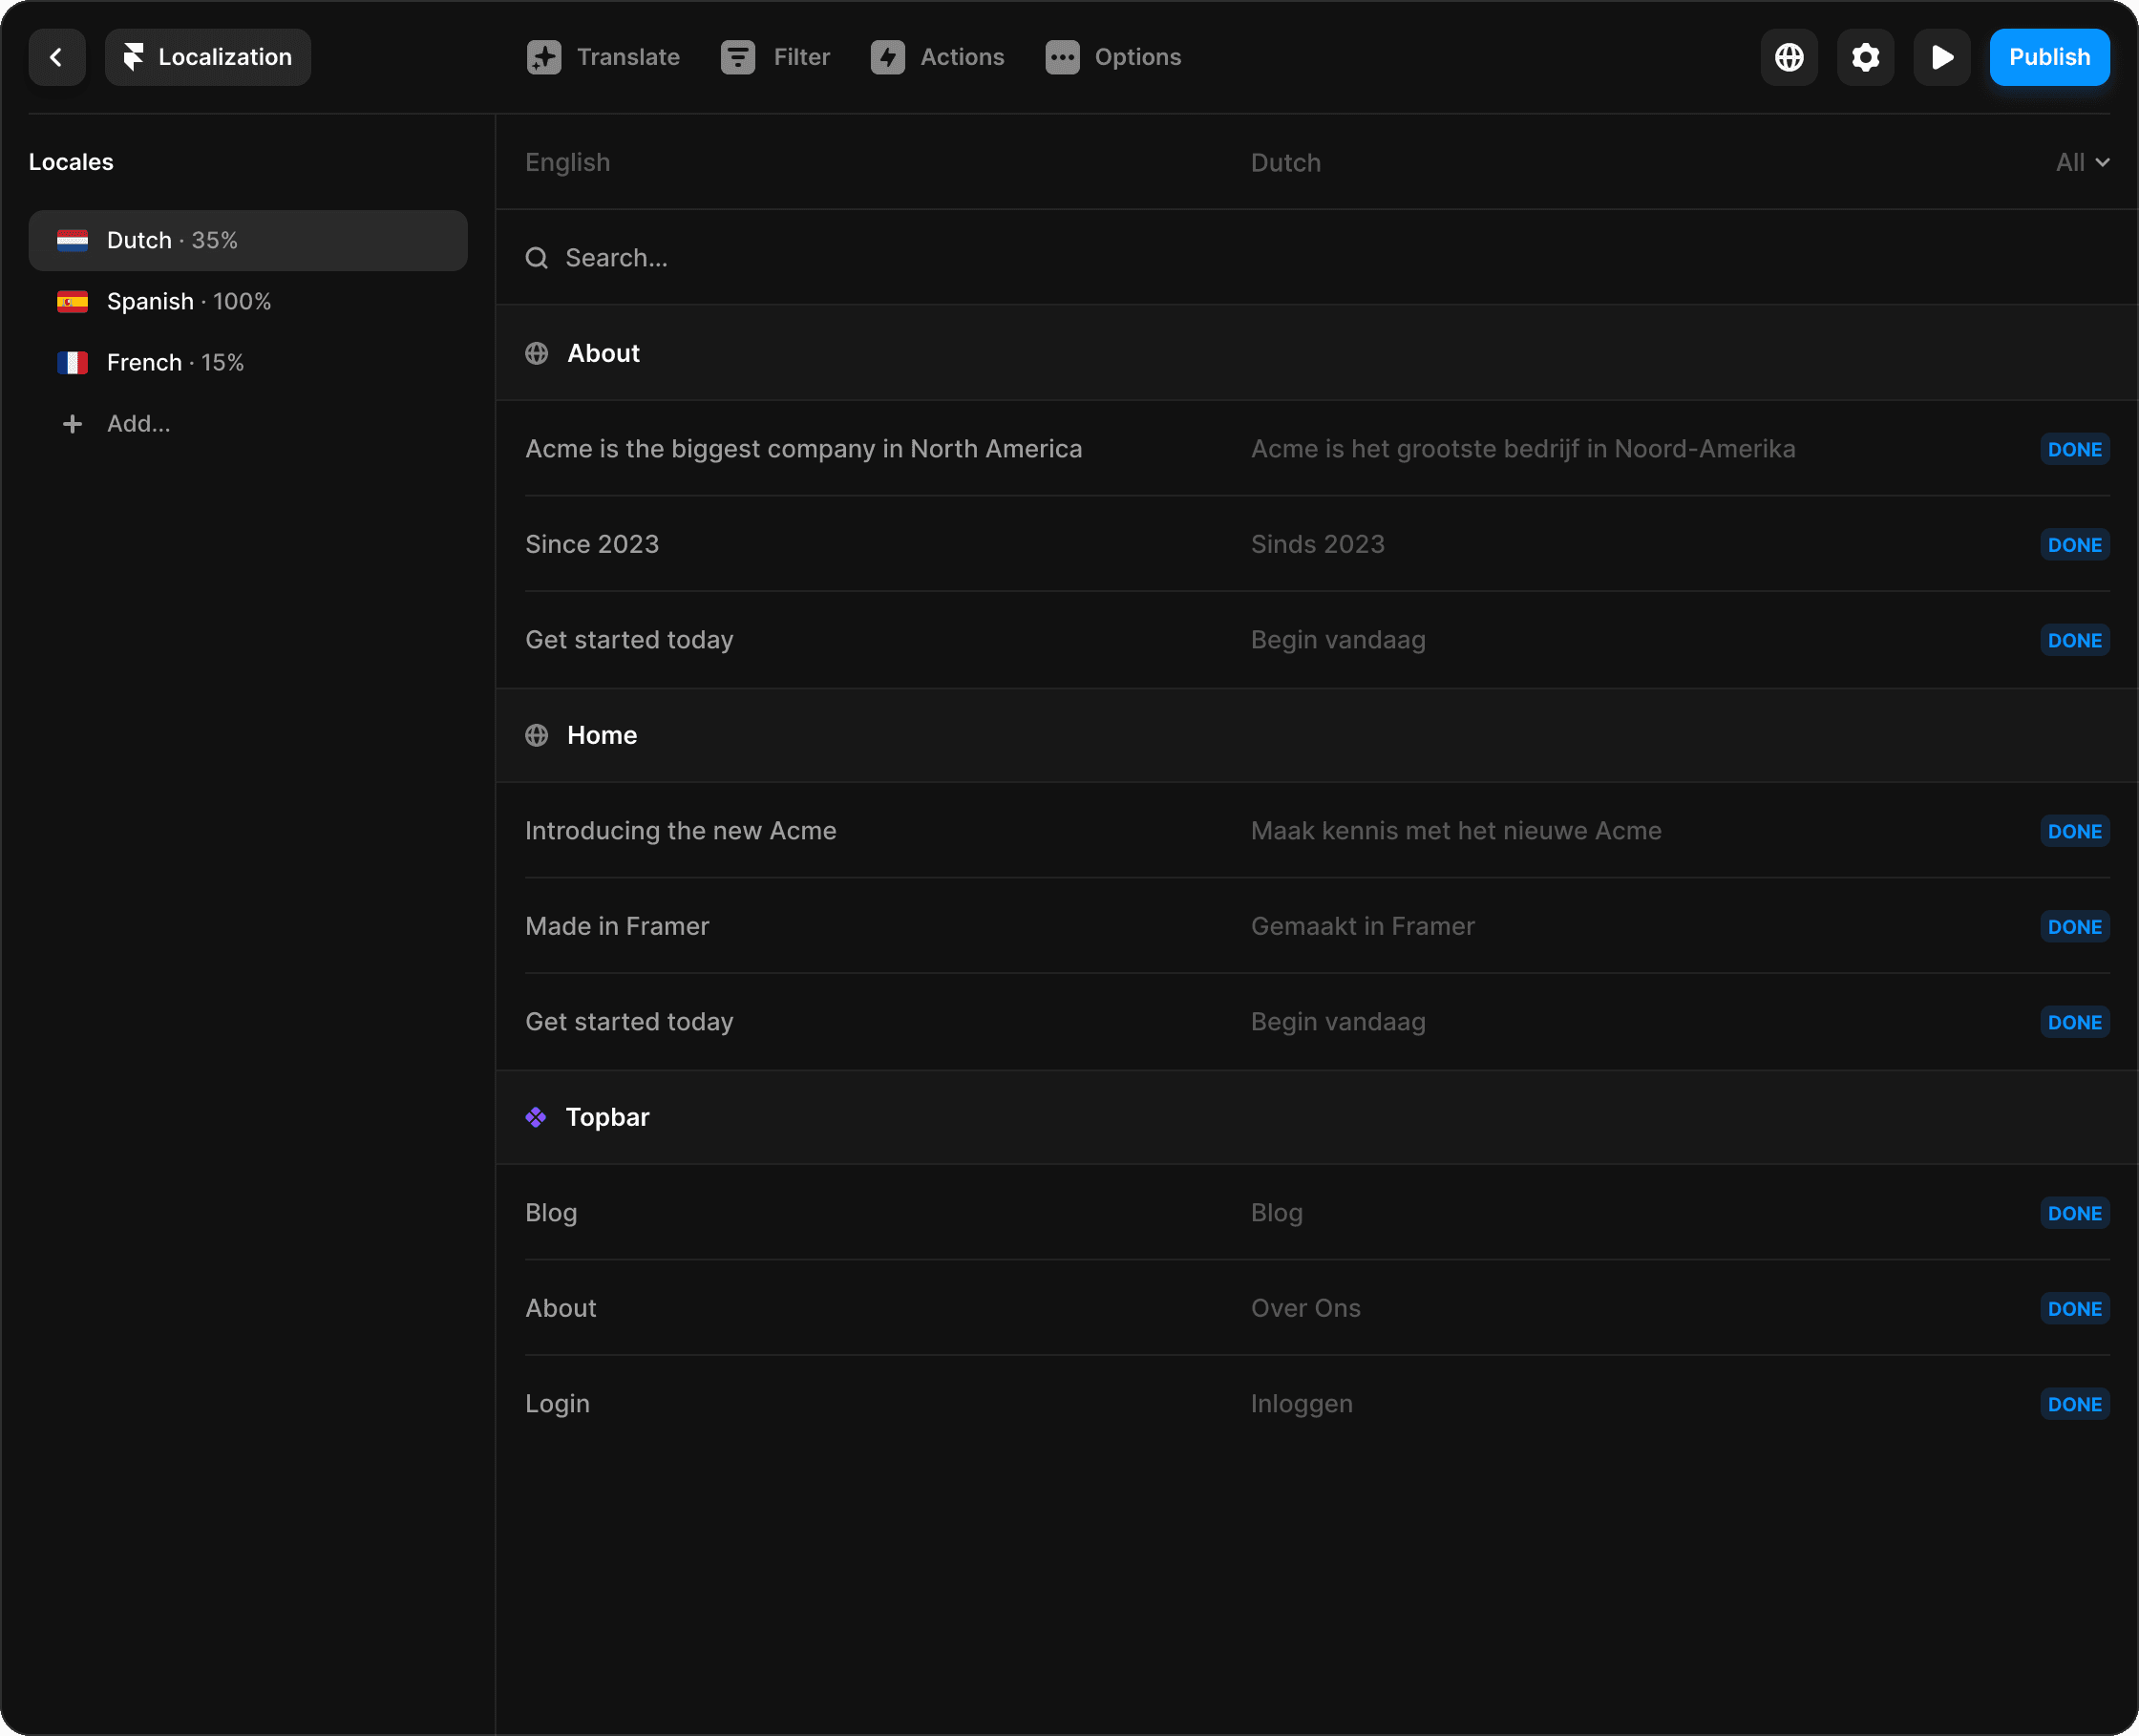The height and width of the screenshot is (1736, 2139).
Task: Select the Spanish locale
Action: coord(189,301)
